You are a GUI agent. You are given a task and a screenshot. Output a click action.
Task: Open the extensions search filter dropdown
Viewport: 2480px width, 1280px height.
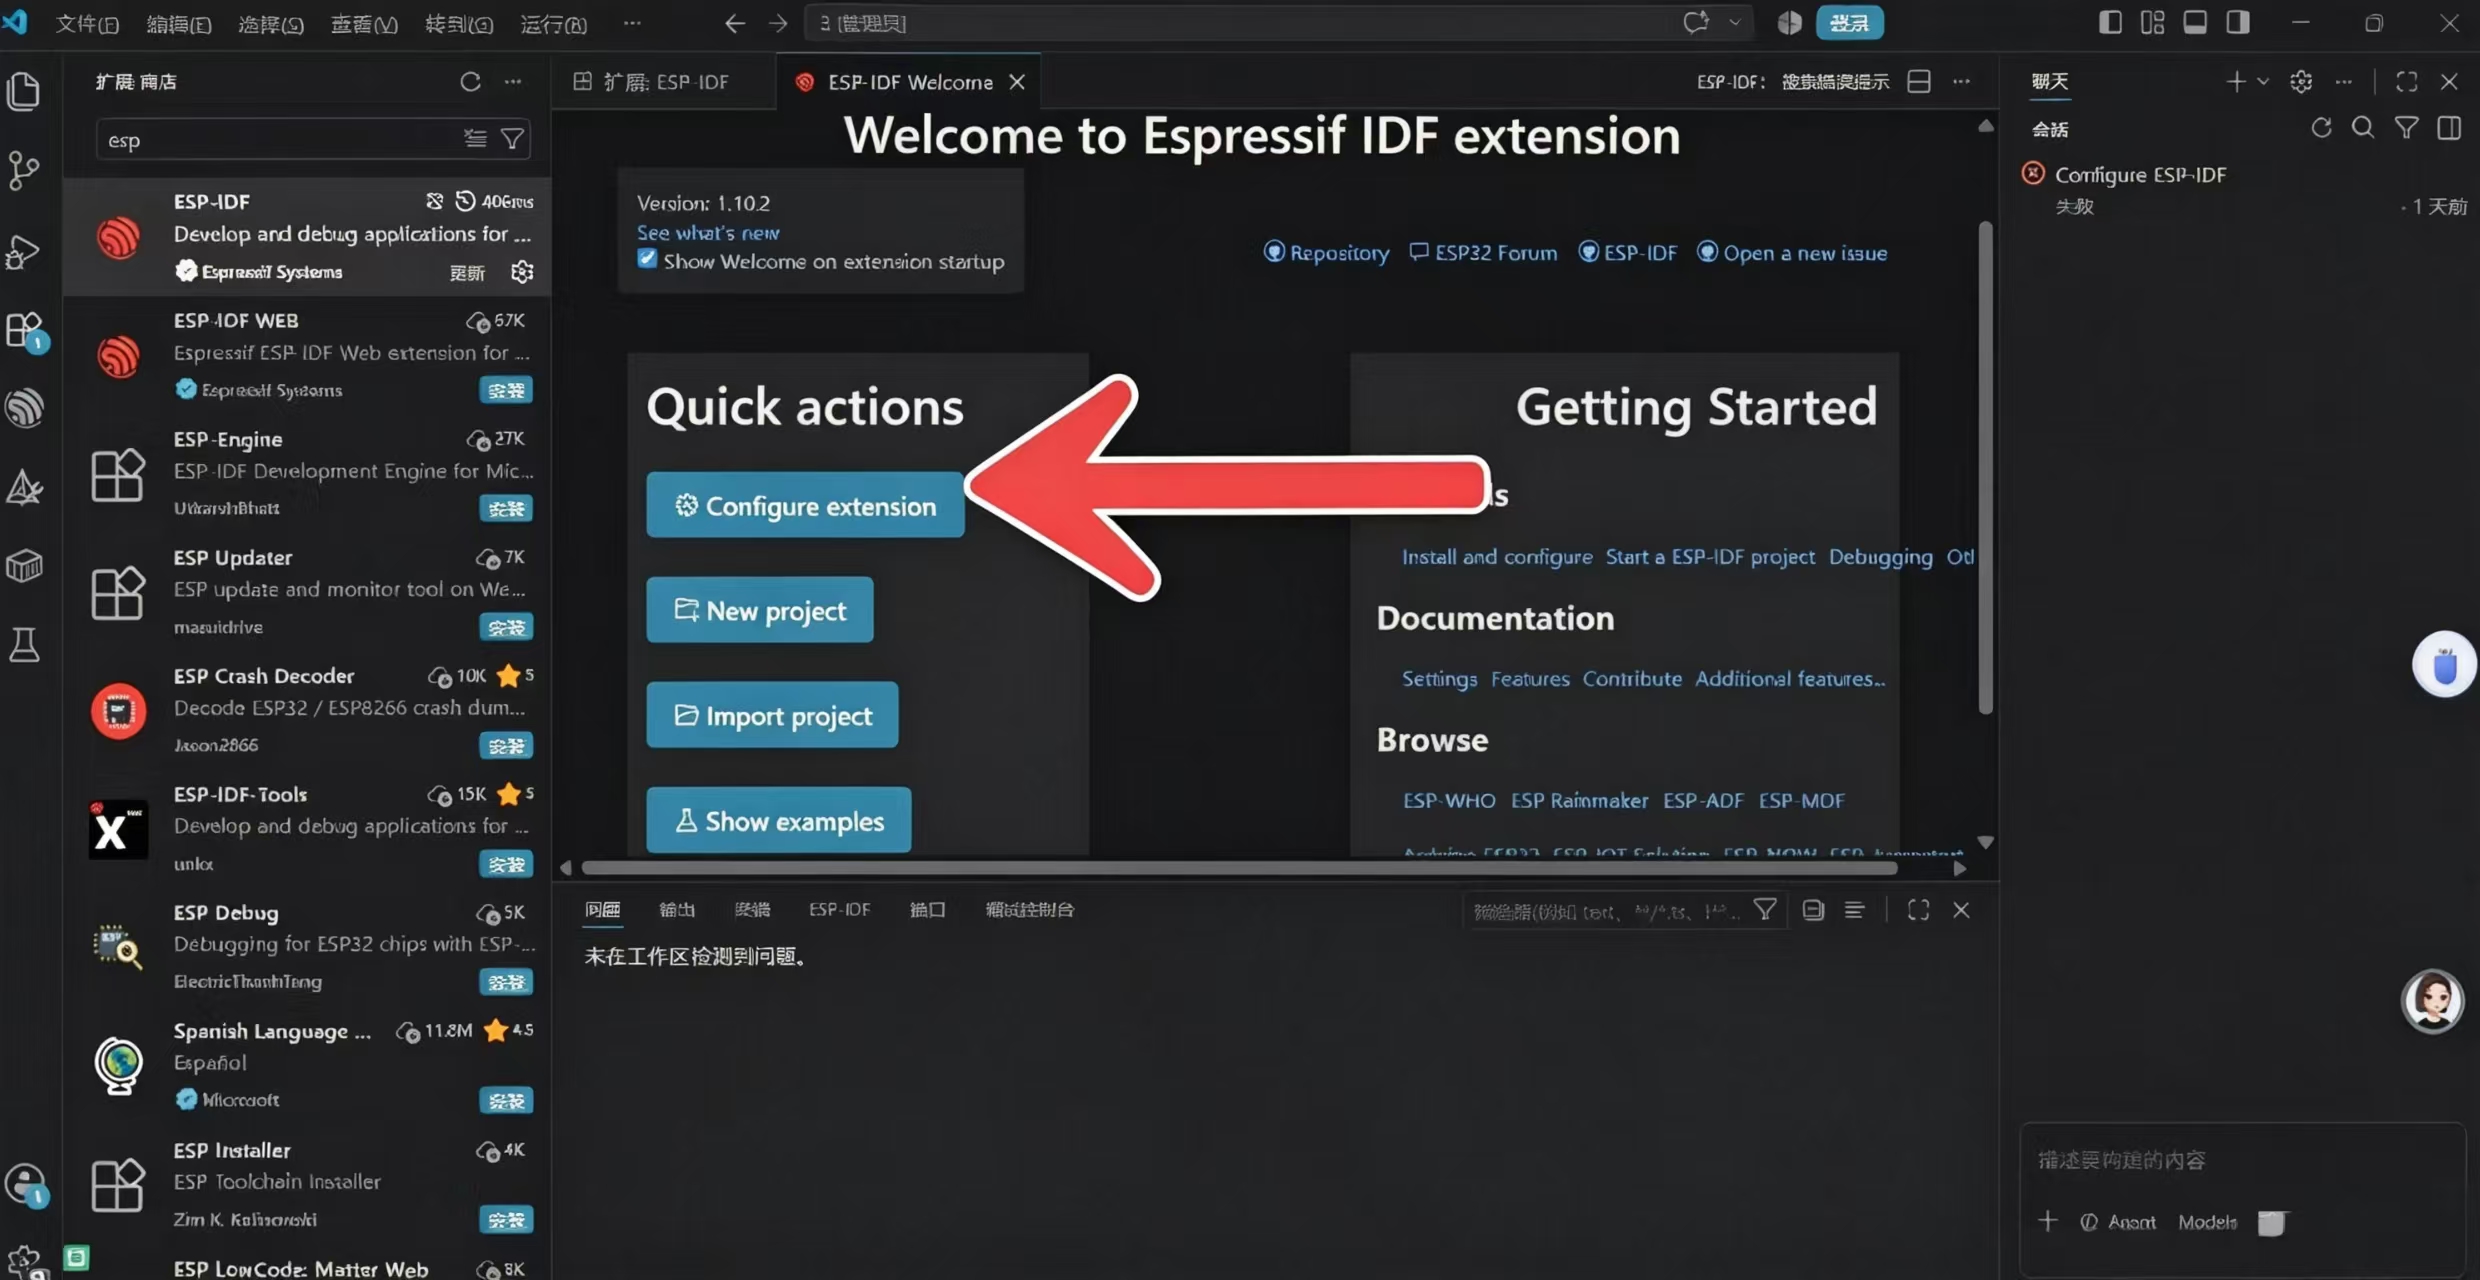click(512, 139)
